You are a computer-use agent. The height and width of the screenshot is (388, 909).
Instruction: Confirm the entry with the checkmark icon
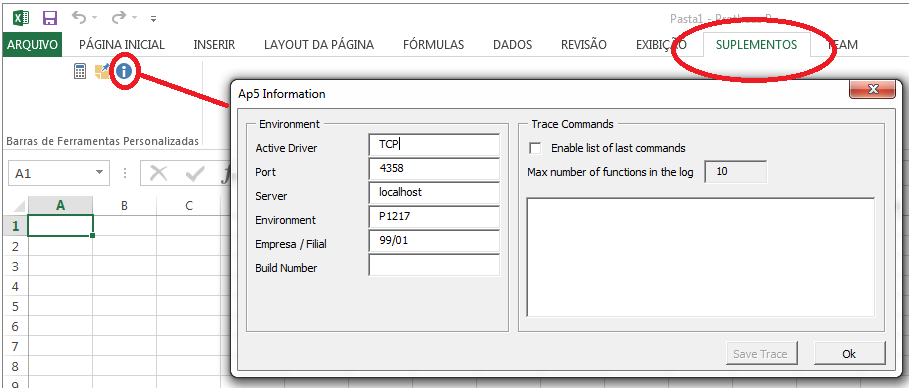click(x=195, y=173)
